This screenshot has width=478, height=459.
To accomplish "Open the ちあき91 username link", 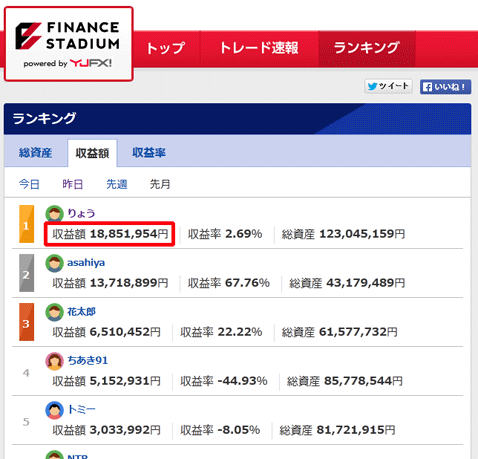I will tap(88, 360).
